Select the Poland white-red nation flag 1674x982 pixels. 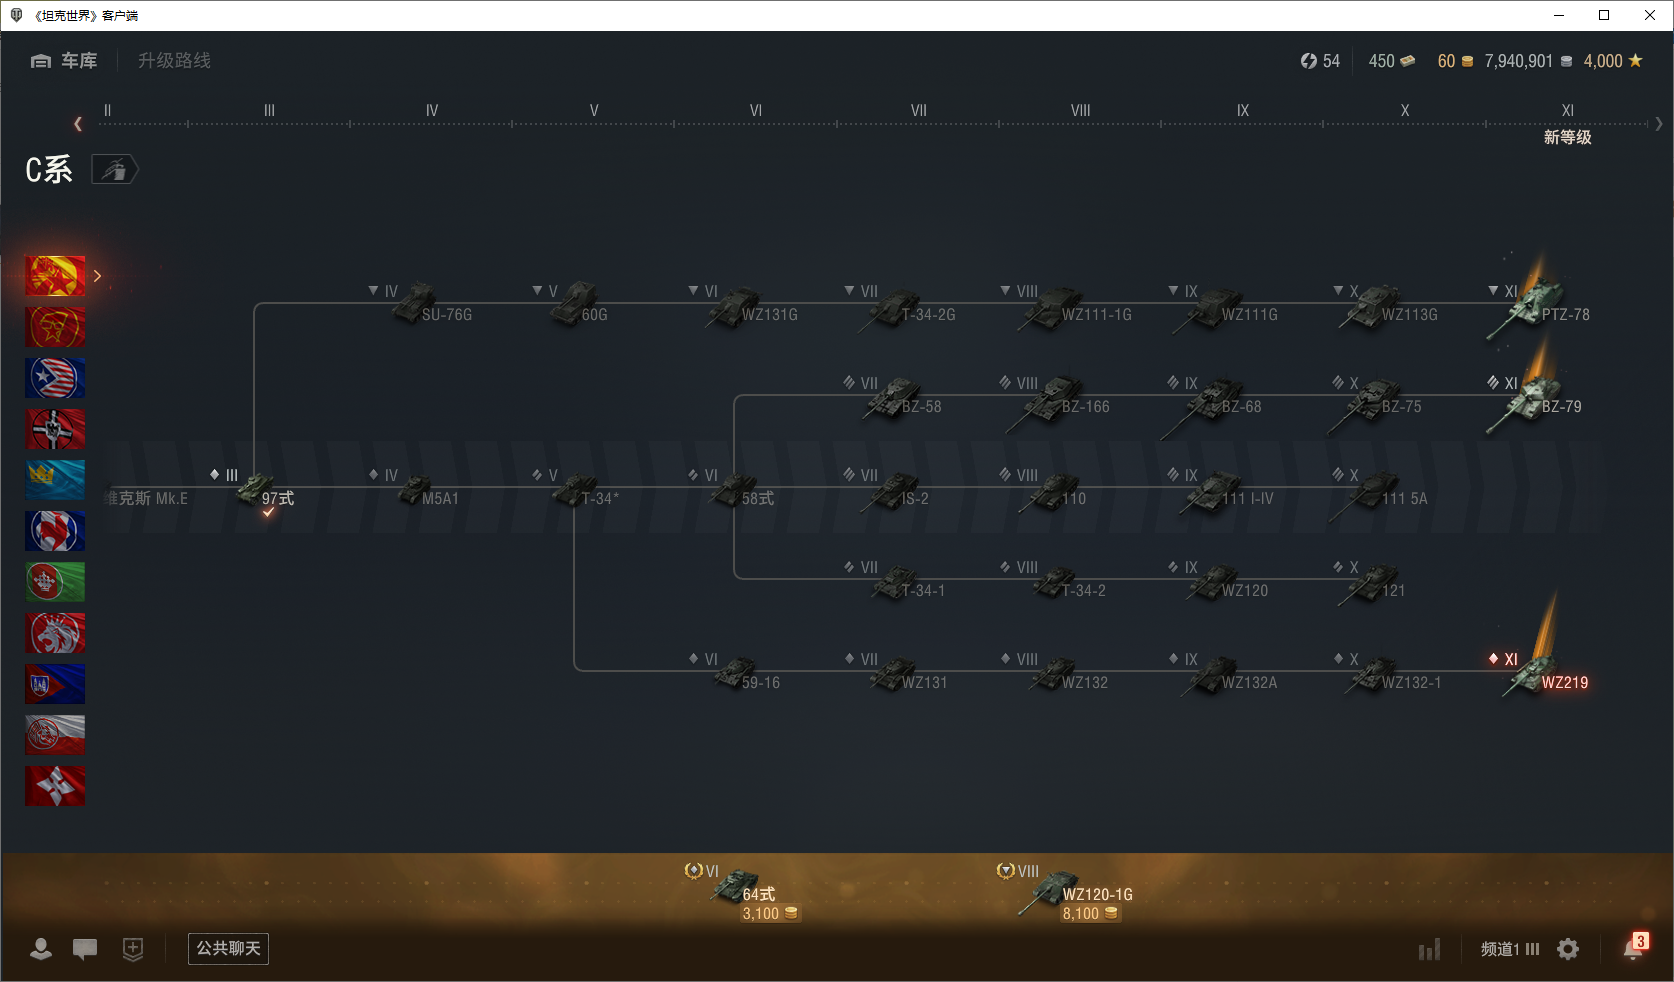pos(55,735)
